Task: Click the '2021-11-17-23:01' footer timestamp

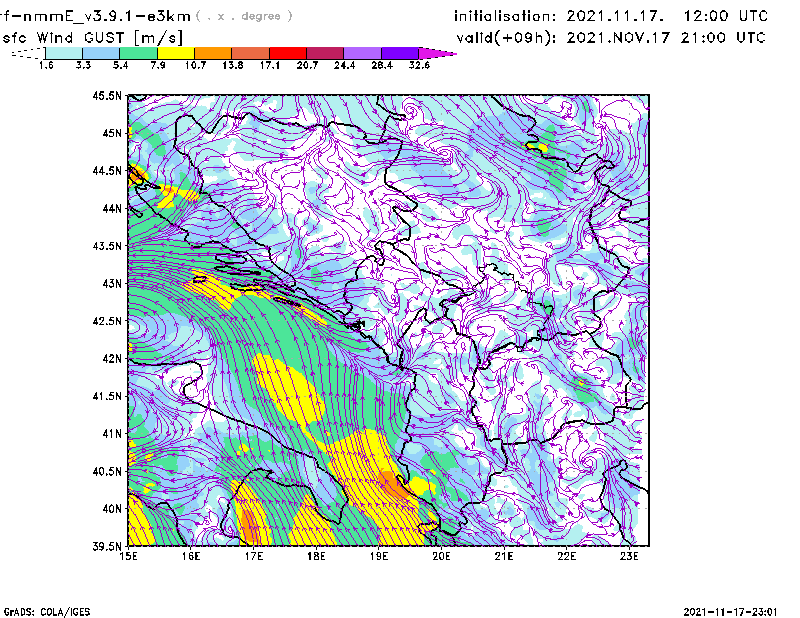Action: tap(730, 612)
